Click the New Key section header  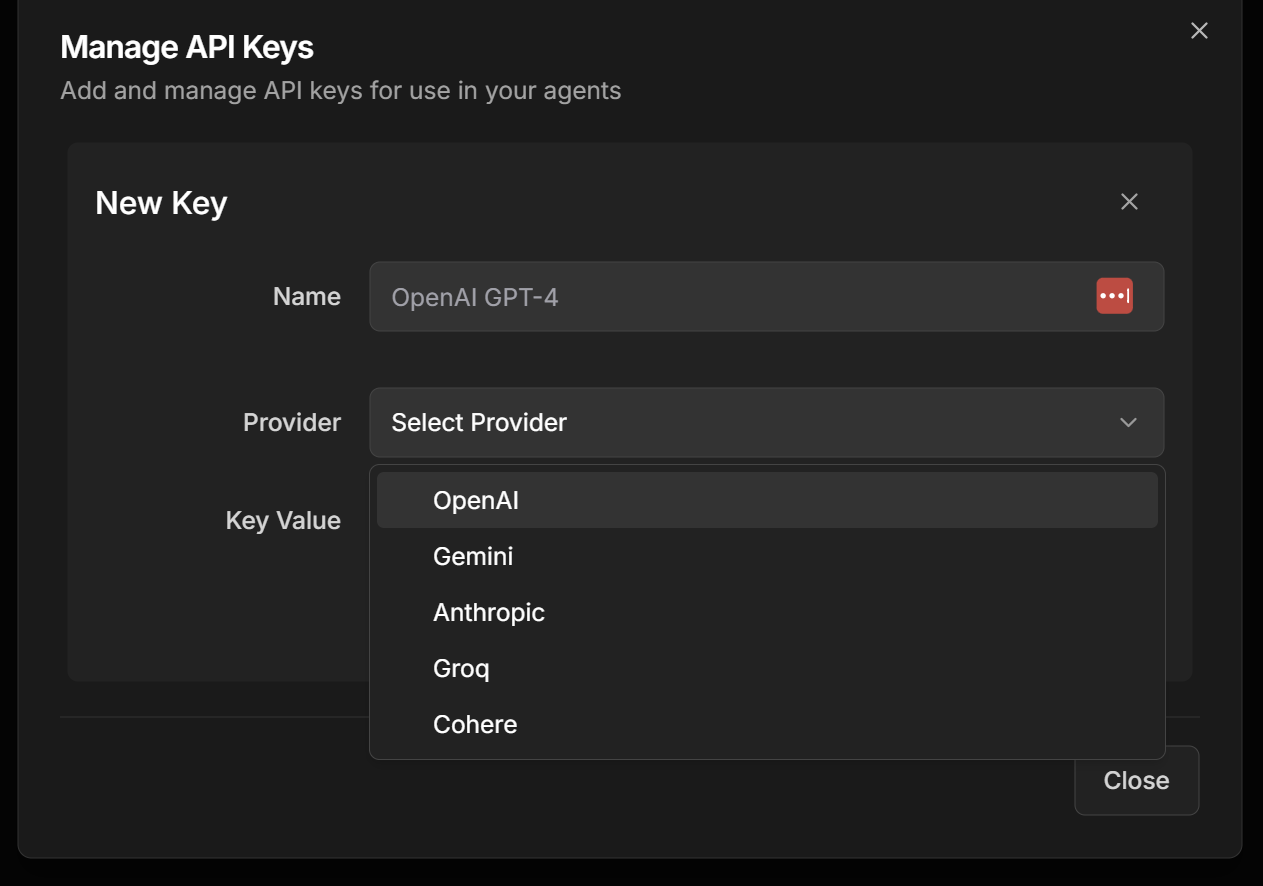click(x=160, y=202)
